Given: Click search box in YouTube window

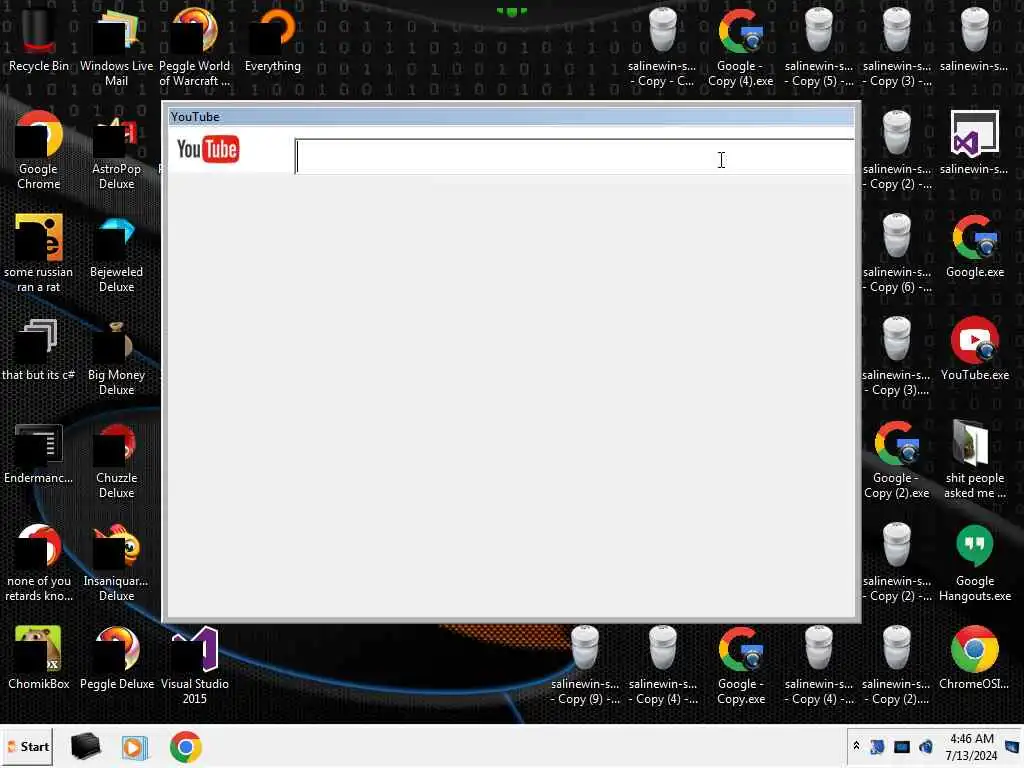Looking at the screenshot, I should 574,157.
